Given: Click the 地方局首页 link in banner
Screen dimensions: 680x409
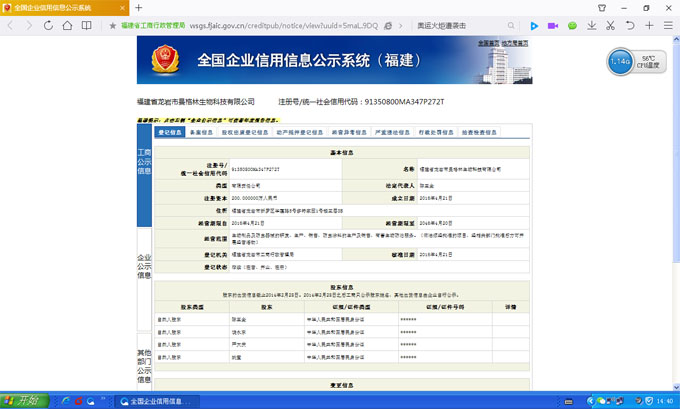Looking at the screenshot, I should pos(515,43).
